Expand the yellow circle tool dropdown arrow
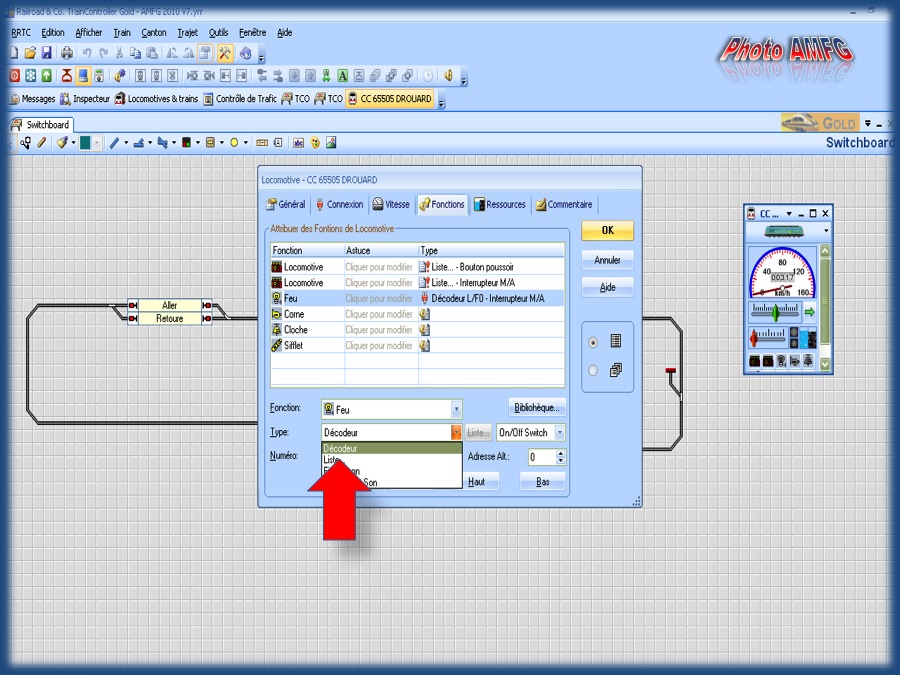900x675 pixels. tap(246, 142)
